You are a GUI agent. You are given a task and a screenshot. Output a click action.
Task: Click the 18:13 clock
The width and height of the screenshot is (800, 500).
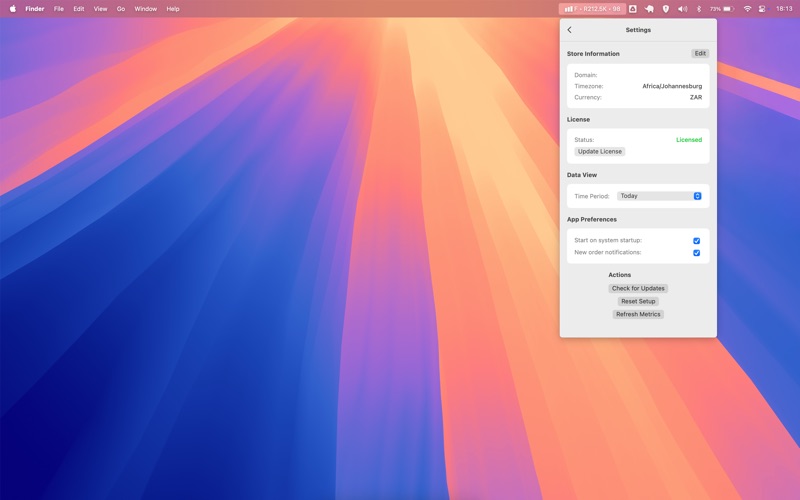pyautogui.click(x=784, y=9)
